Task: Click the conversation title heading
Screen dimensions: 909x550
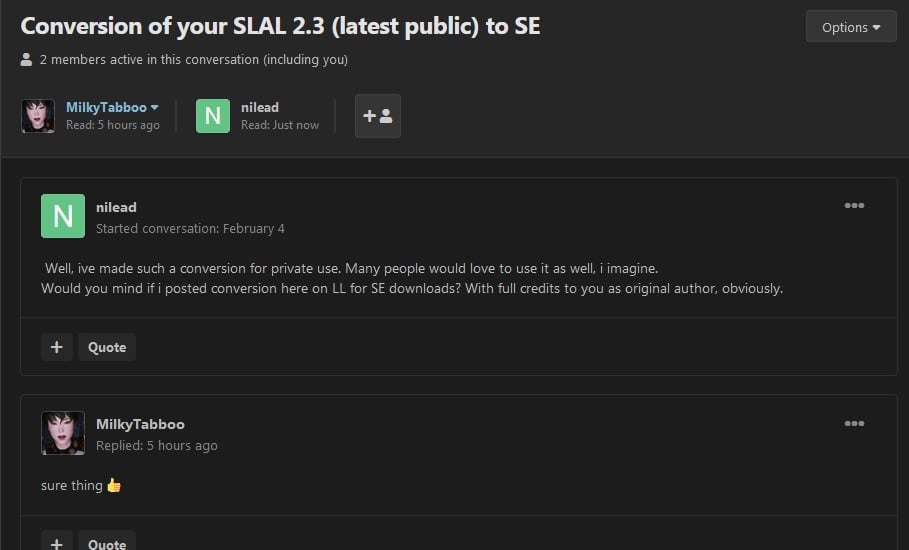Action: click(x=281, y=26)
